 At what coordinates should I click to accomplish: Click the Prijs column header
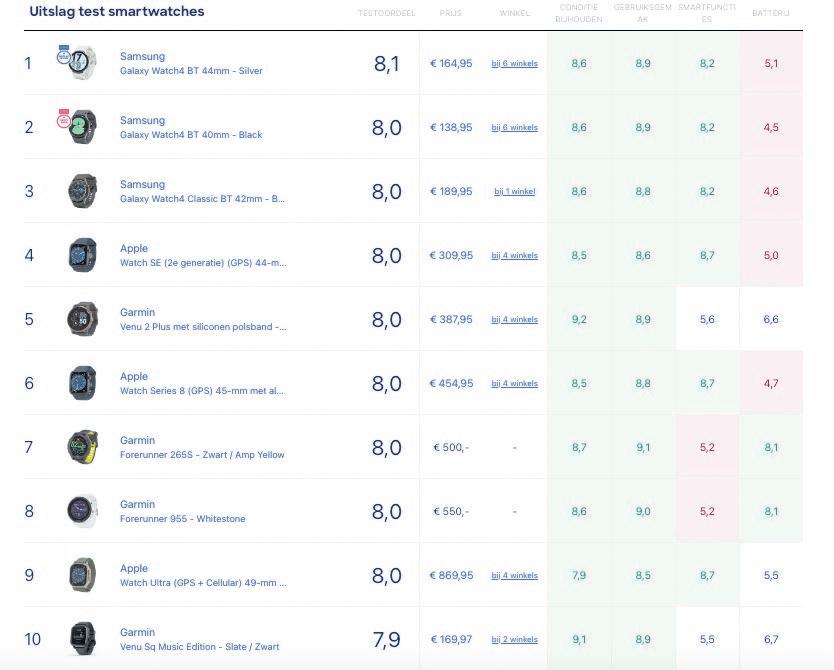[451, 13]
